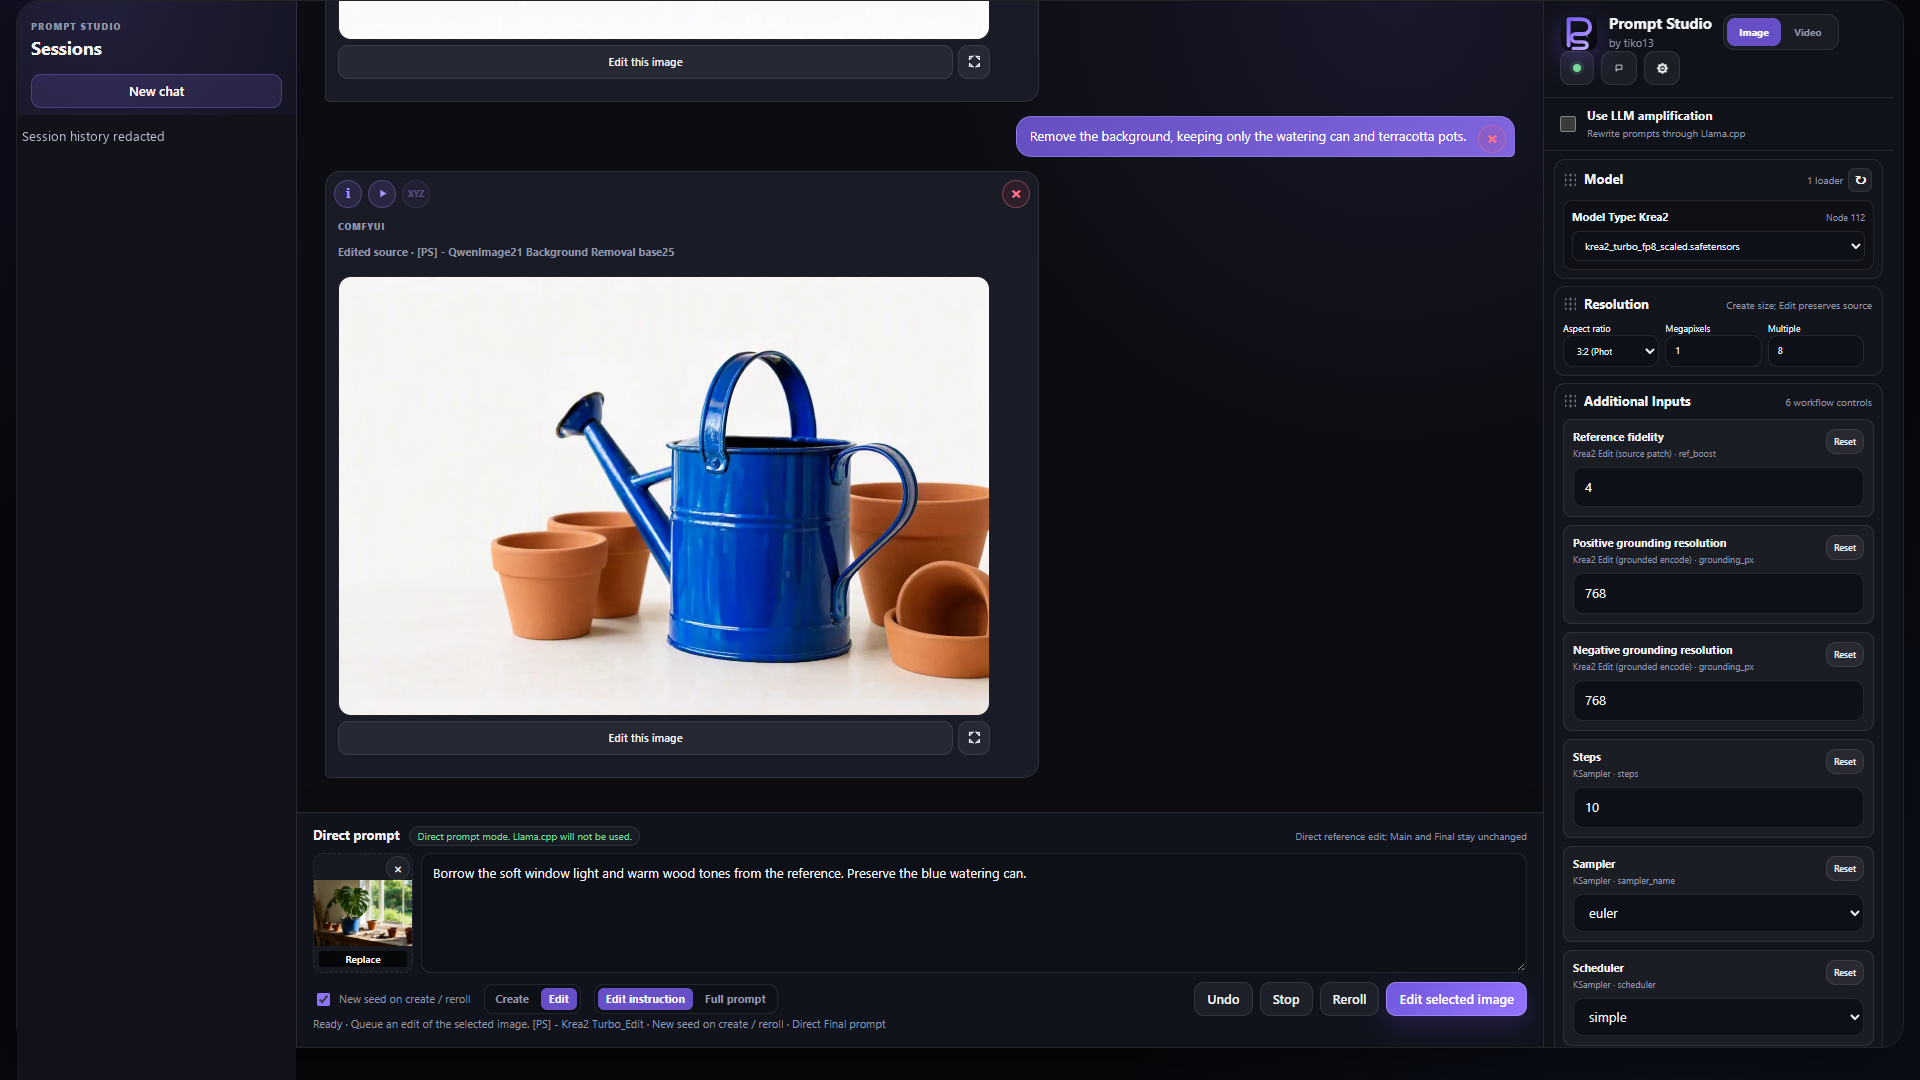The width and height of the screenshot is (1920, 1080).
Task: Click the info icon on the ComfyUI card
Action: [x=348, y=194]
